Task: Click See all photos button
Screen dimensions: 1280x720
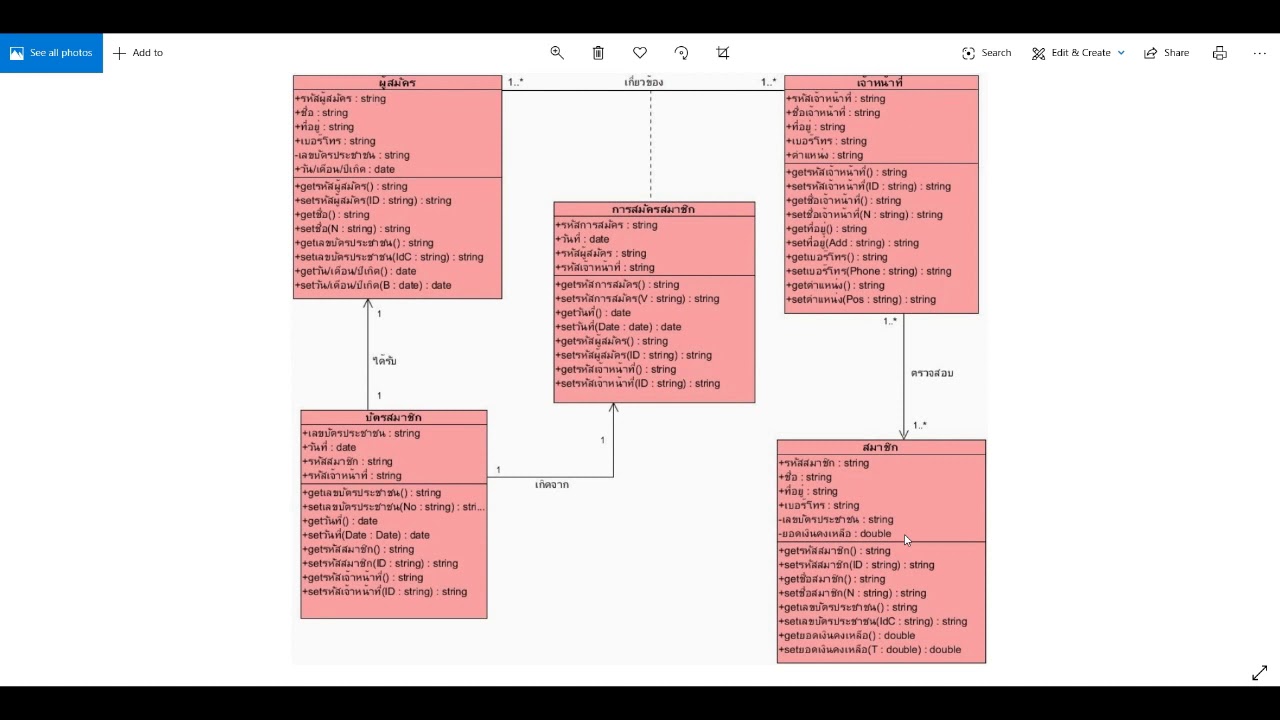Action: click(51, 53)
